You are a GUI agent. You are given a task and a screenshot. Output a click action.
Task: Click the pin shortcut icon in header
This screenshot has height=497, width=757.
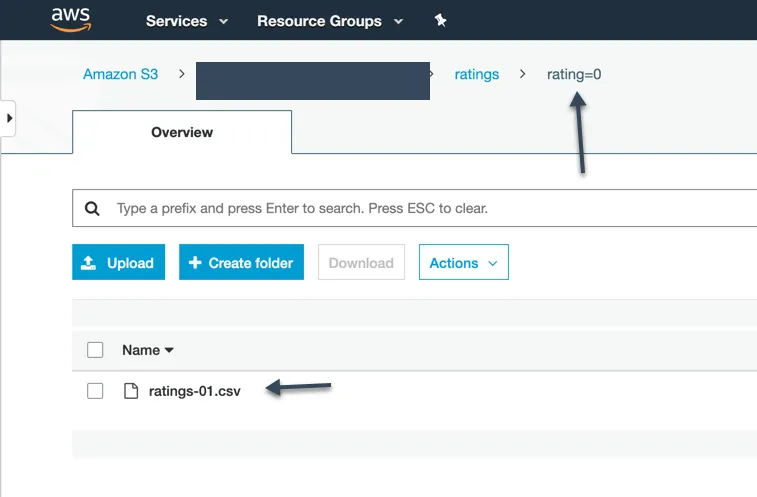point(441,20)
